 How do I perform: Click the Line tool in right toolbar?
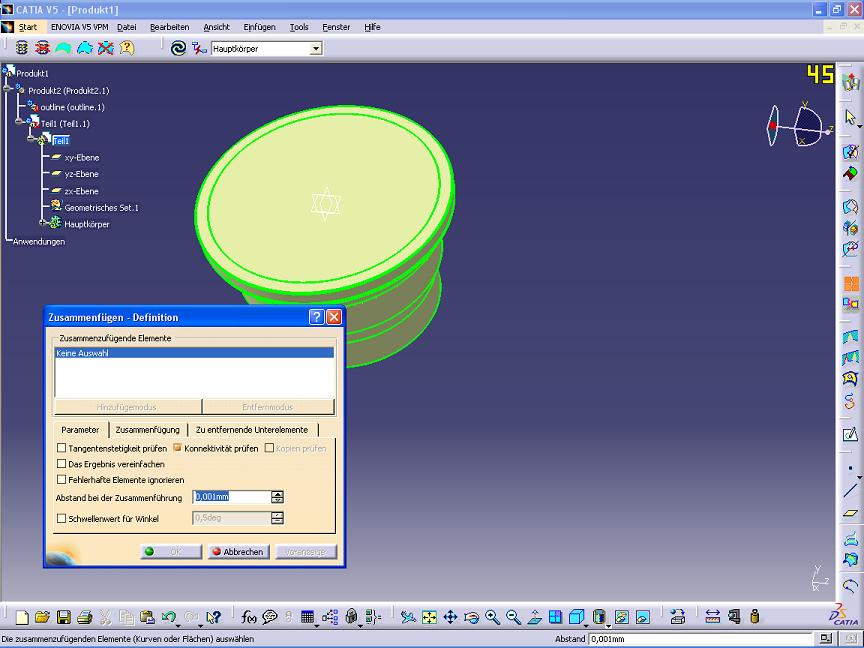point(850,490)
